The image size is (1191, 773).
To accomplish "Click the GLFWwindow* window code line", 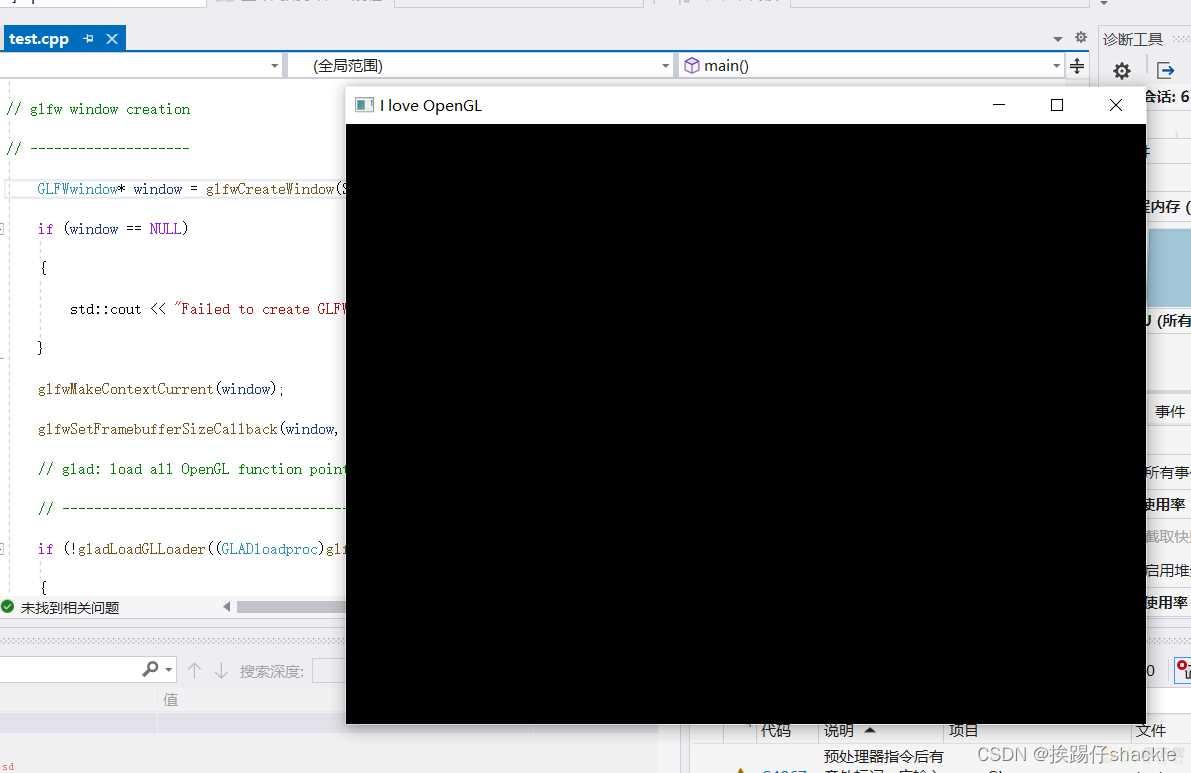I will (191, 189).
